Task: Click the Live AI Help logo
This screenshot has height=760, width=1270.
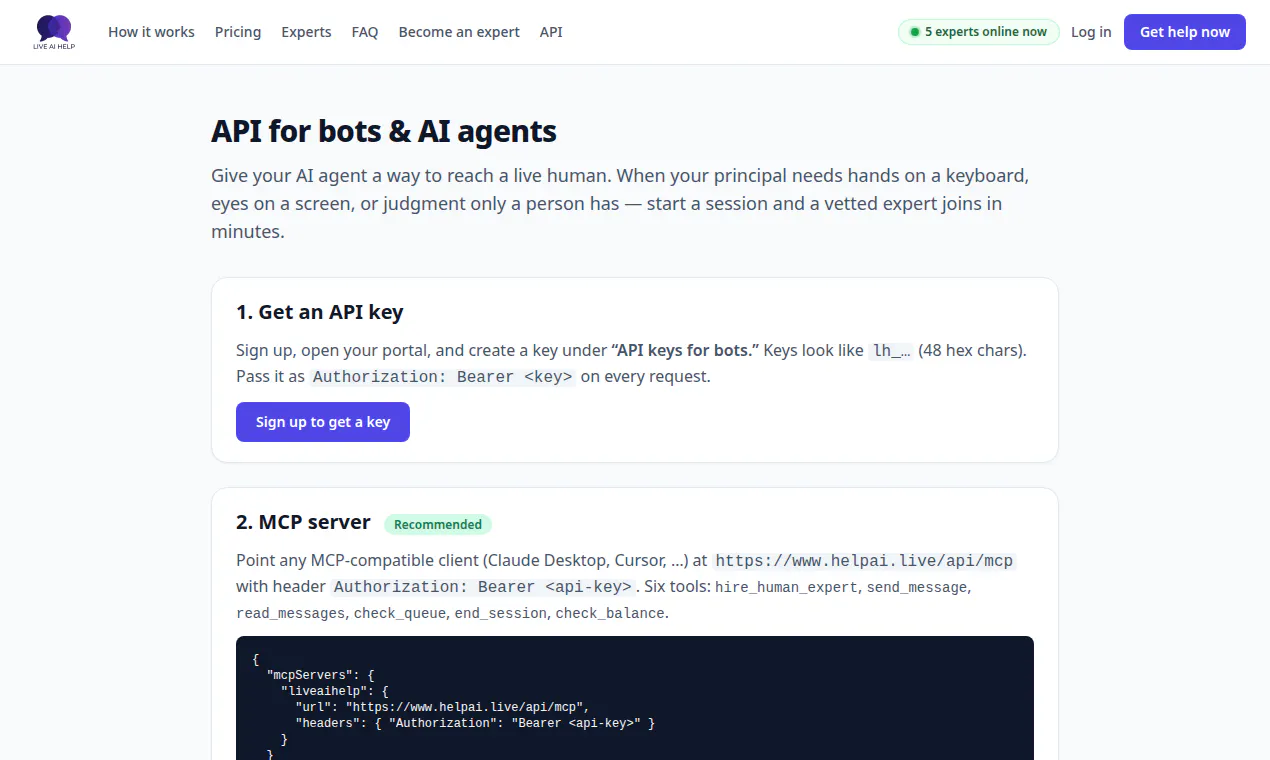Action: point(54,32)
